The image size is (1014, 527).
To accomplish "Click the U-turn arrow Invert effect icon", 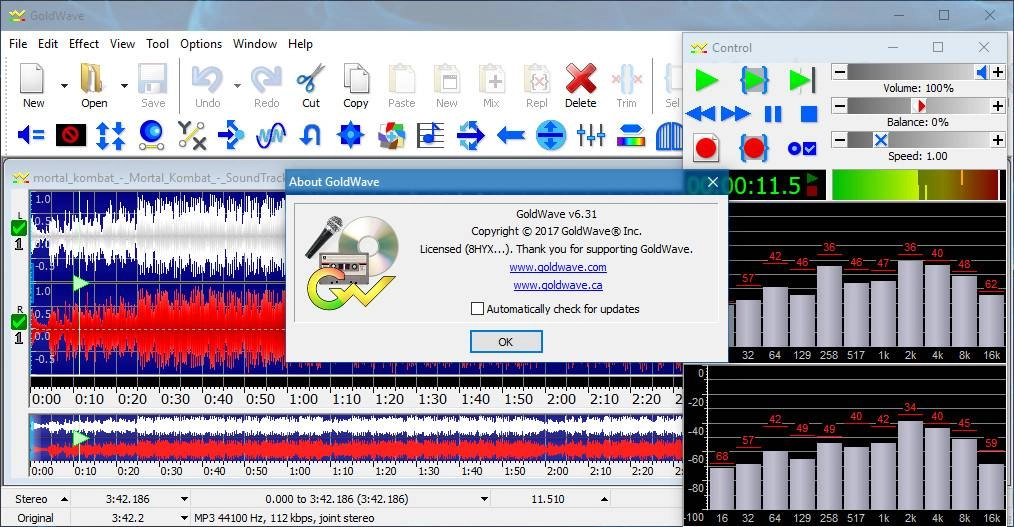I will coord(311,135).
